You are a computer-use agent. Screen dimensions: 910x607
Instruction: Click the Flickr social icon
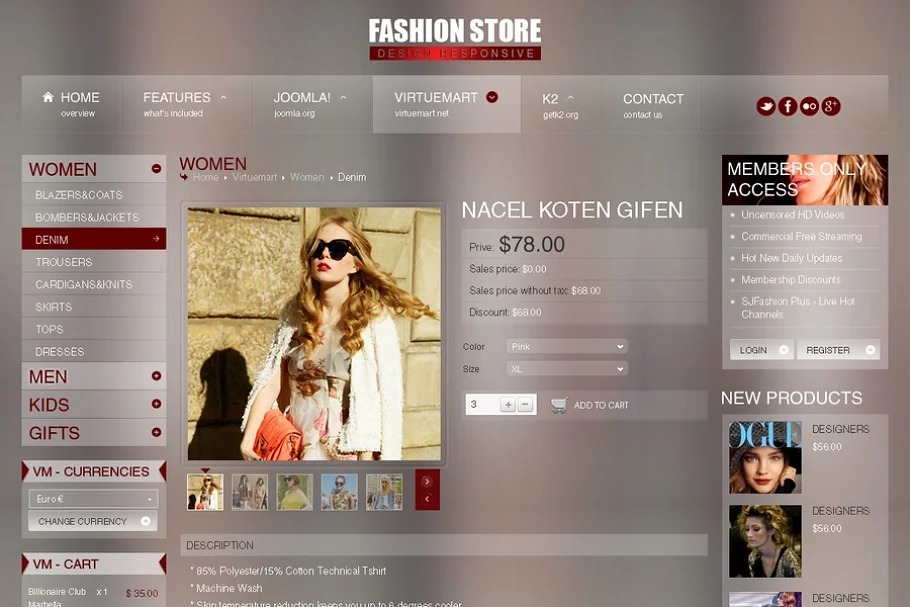pos(809,106)
